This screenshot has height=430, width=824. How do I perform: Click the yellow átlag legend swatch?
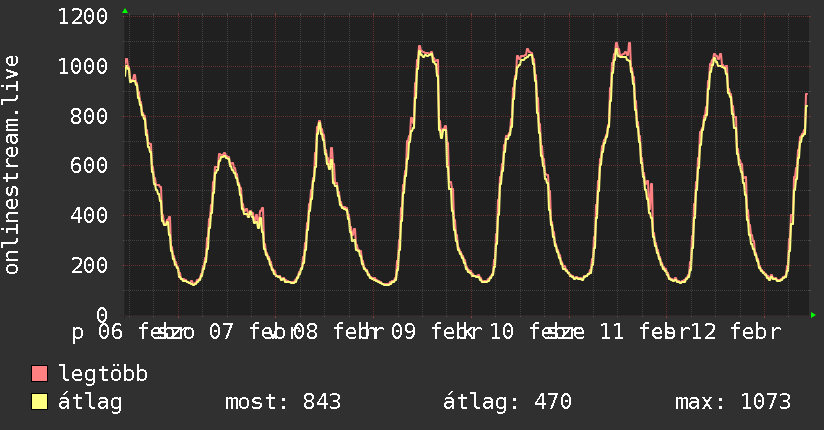pyautogui.click(x=40, y=402)
